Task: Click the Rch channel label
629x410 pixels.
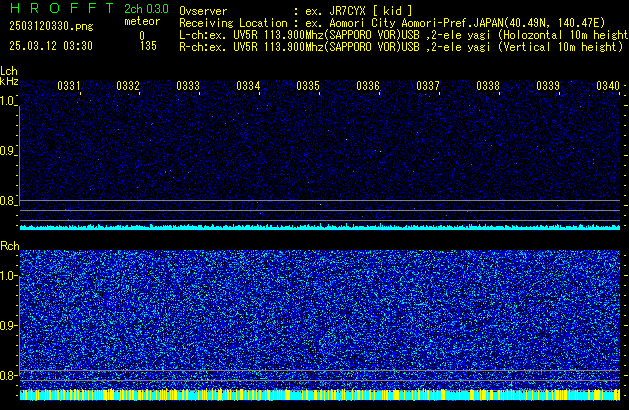Action: point(10,246)
